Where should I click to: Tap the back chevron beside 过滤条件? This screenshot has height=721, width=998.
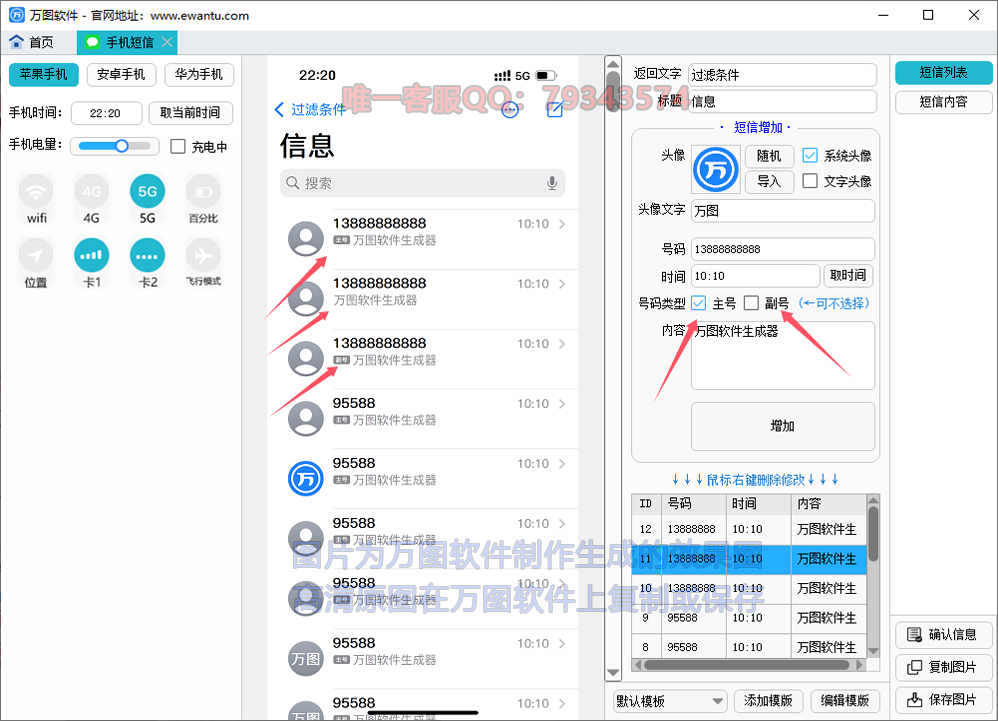[279, 110]
